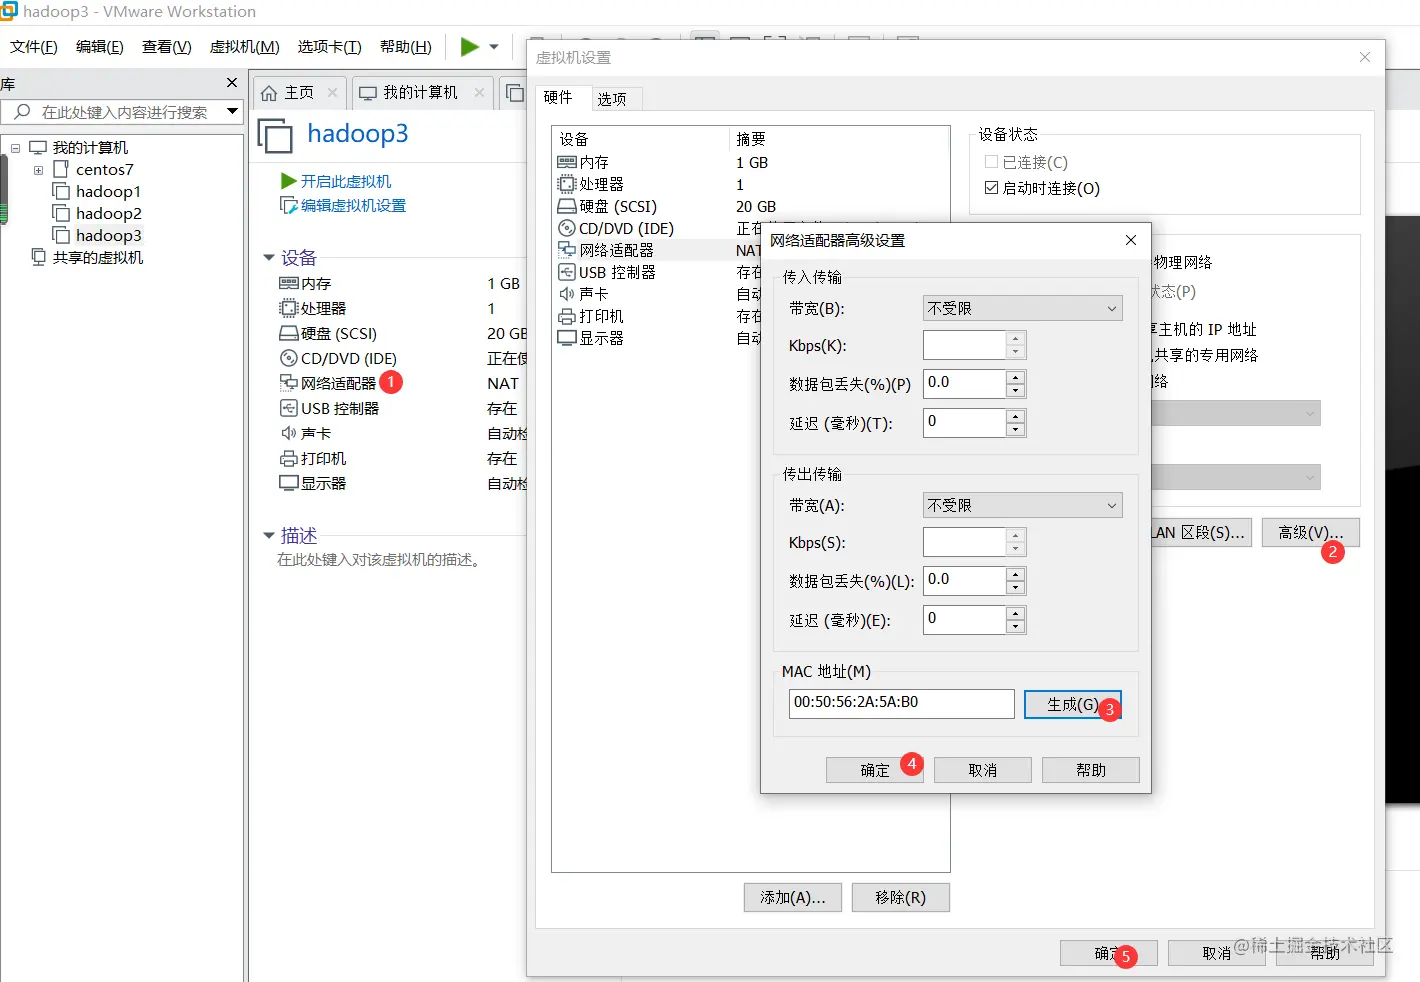The height and width of the screenshot is (982, 1420).
Task: Select 共享的虚拟机 tree item
Action: coord(97,257)
